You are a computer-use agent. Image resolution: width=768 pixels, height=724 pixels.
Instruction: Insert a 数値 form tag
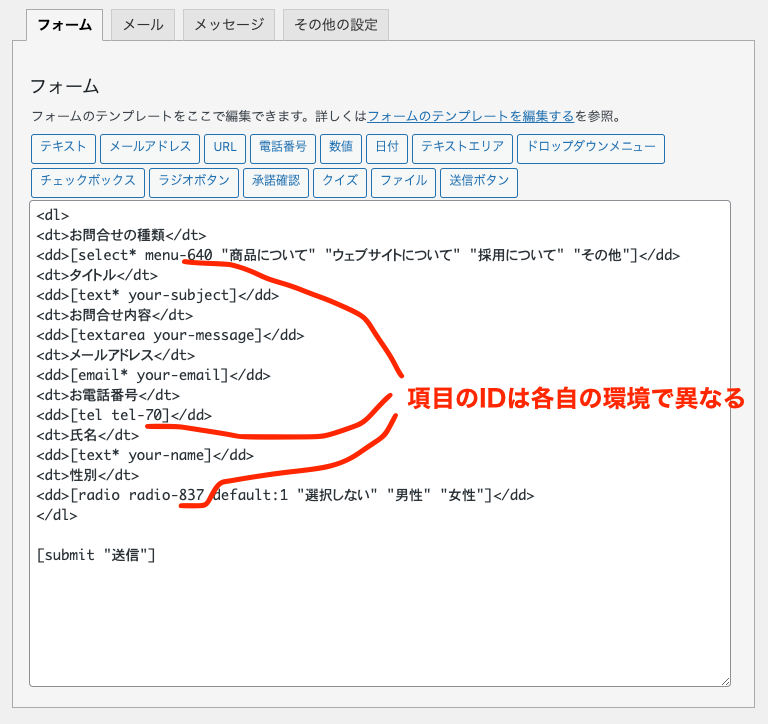coord(341,148)
